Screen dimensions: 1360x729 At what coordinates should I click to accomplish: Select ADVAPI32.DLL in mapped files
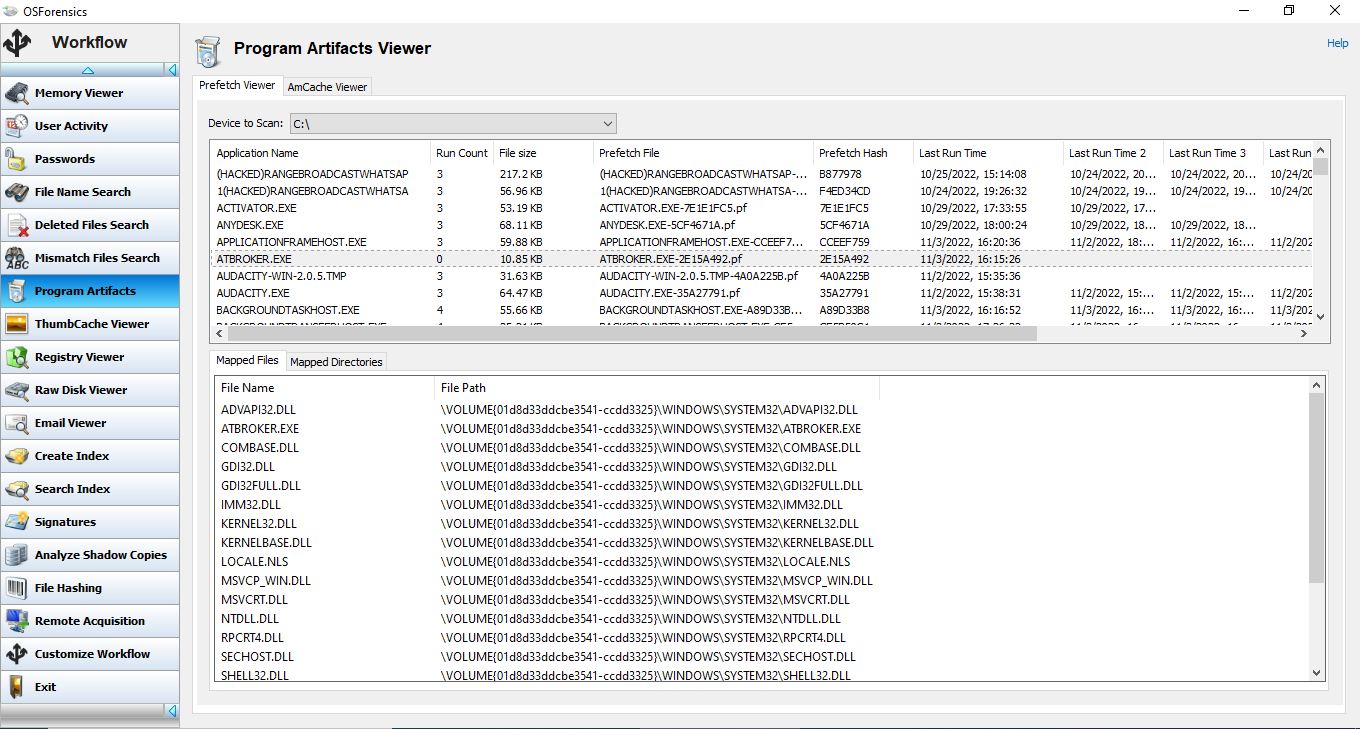click(258, 409)
